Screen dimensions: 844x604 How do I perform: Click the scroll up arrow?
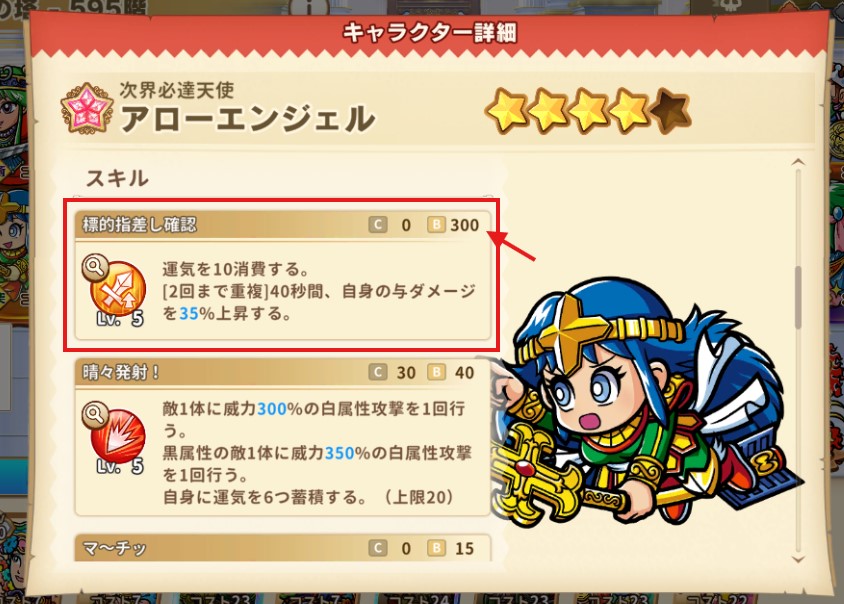tap(798, 162)
